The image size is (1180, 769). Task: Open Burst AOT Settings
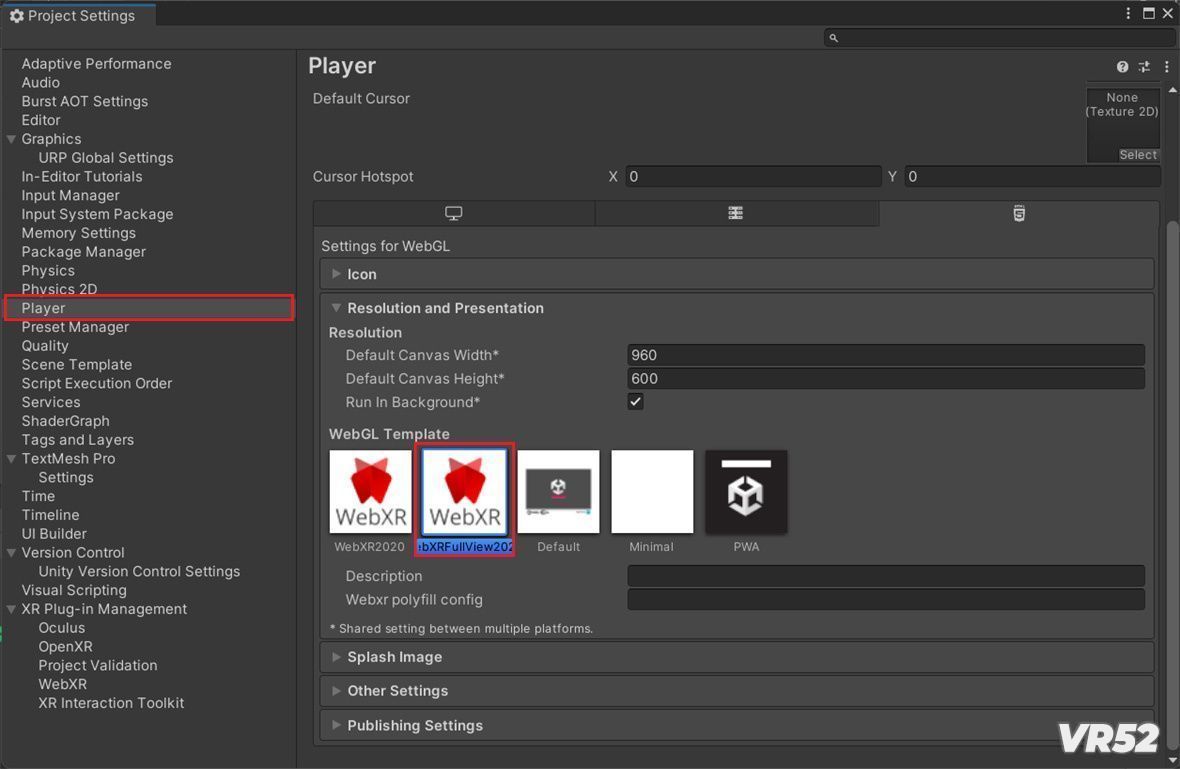tap(84, 102)
